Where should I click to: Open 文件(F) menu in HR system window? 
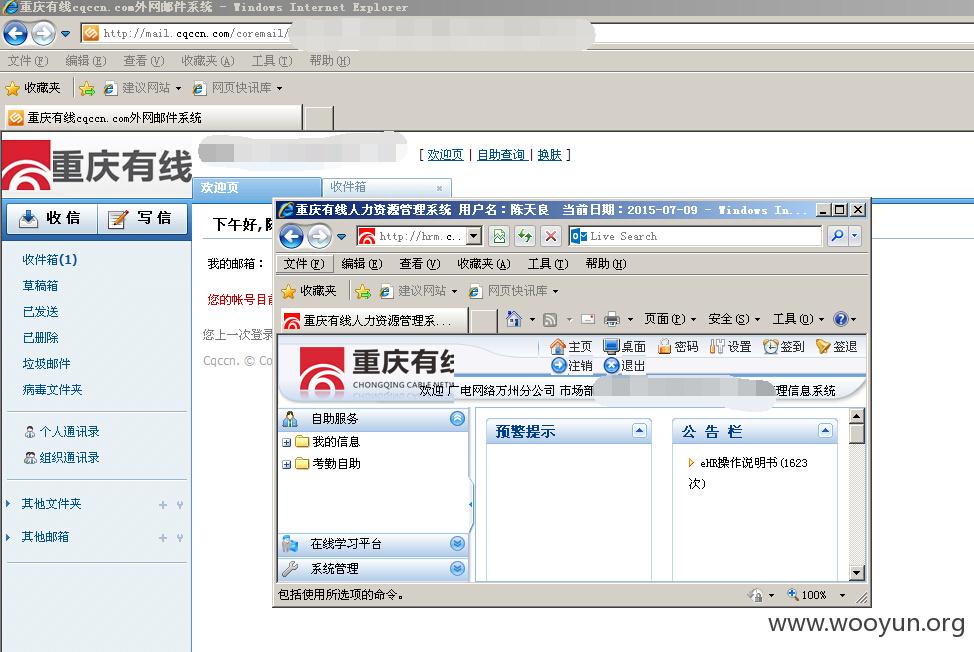[x=304, y=264]
